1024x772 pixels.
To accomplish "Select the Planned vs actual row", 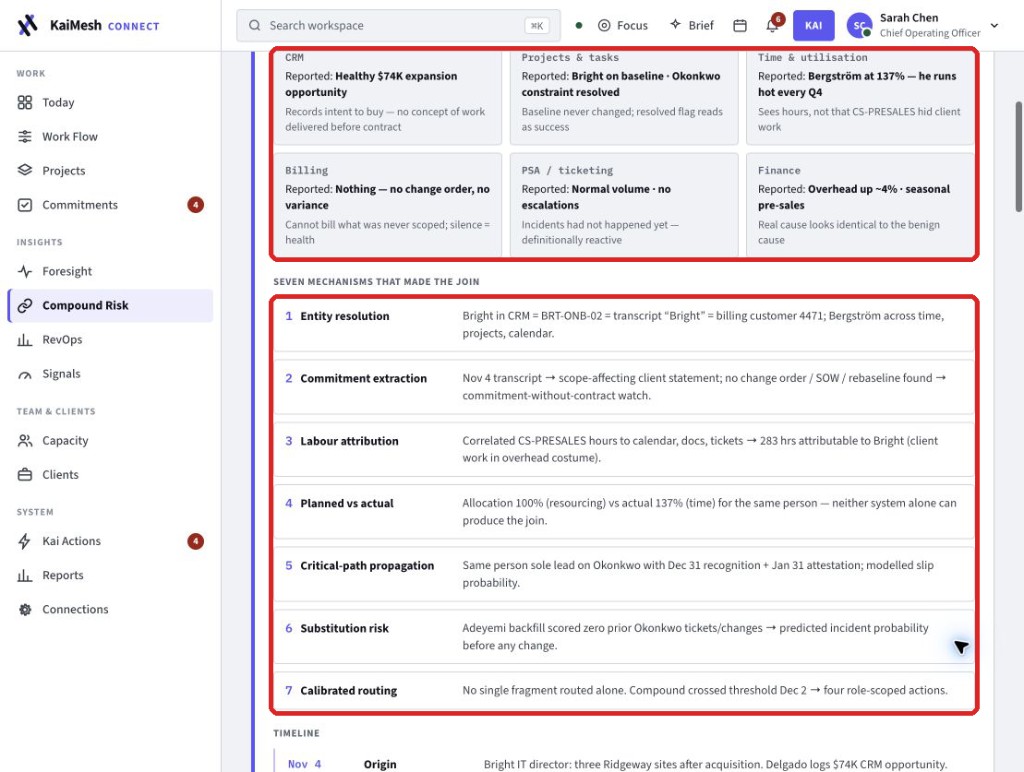I will (624, 511).
